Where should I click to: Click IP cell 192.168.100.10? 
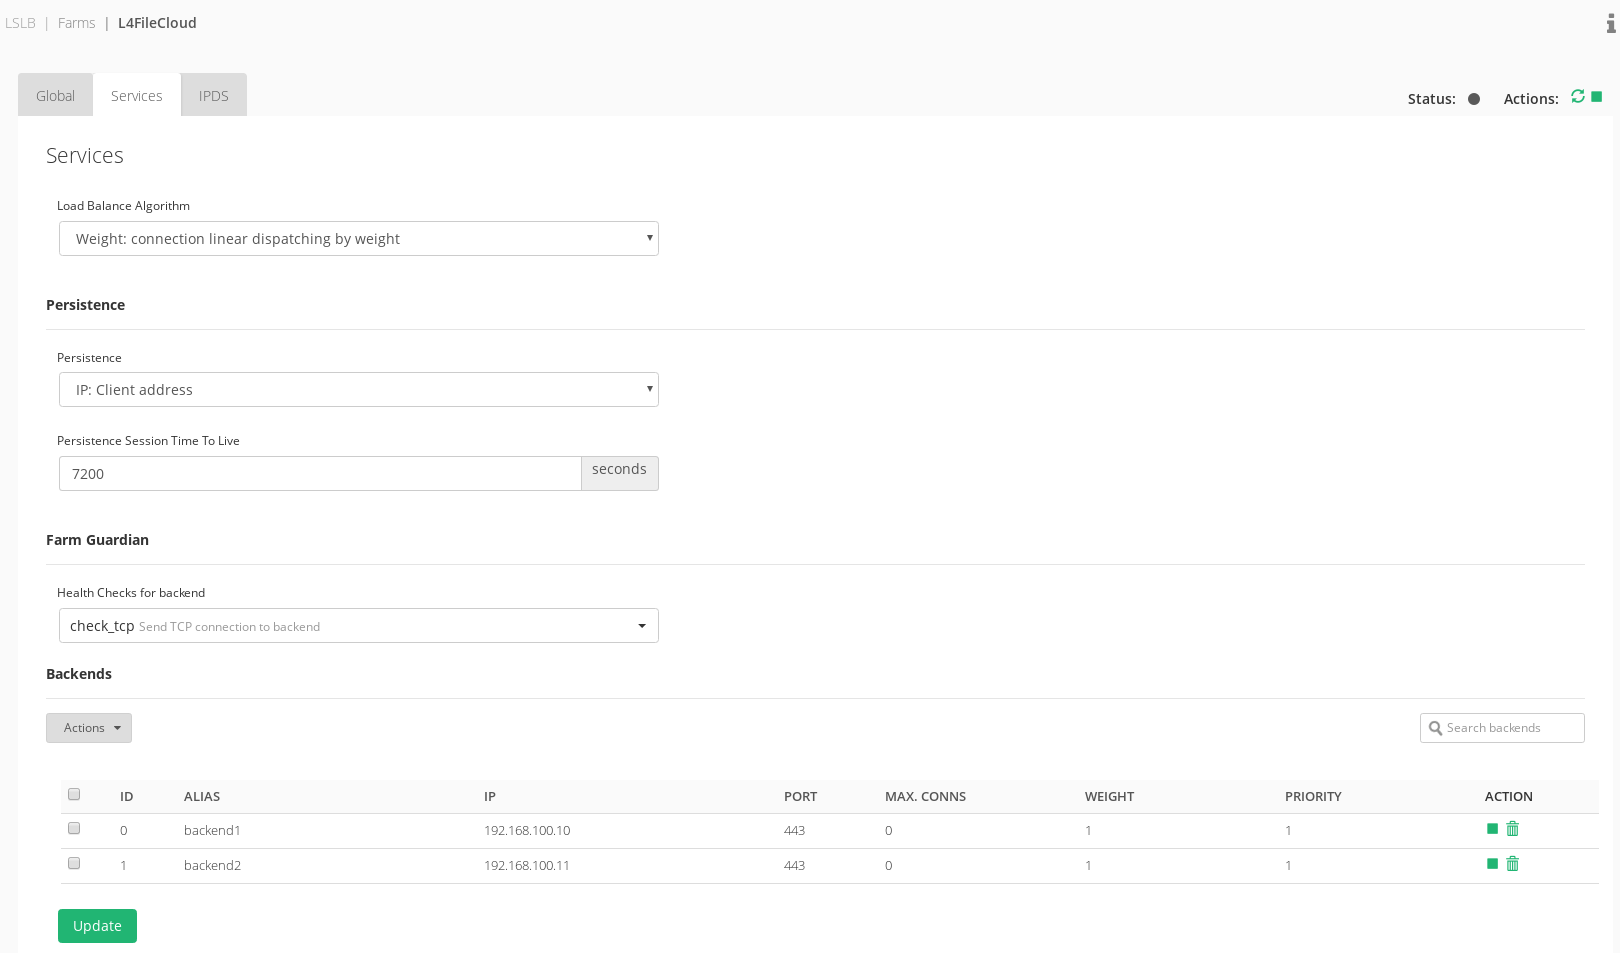coord(527,831)
